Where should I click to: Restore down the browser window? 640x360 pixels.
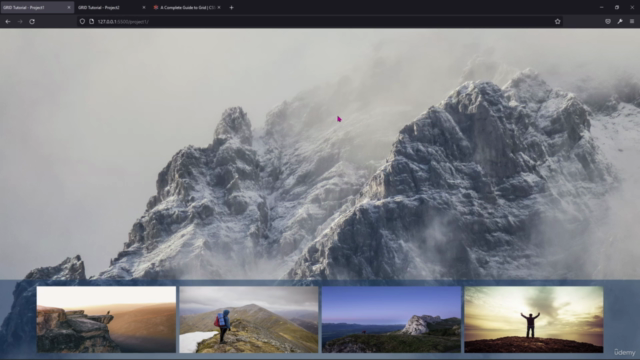617,7
